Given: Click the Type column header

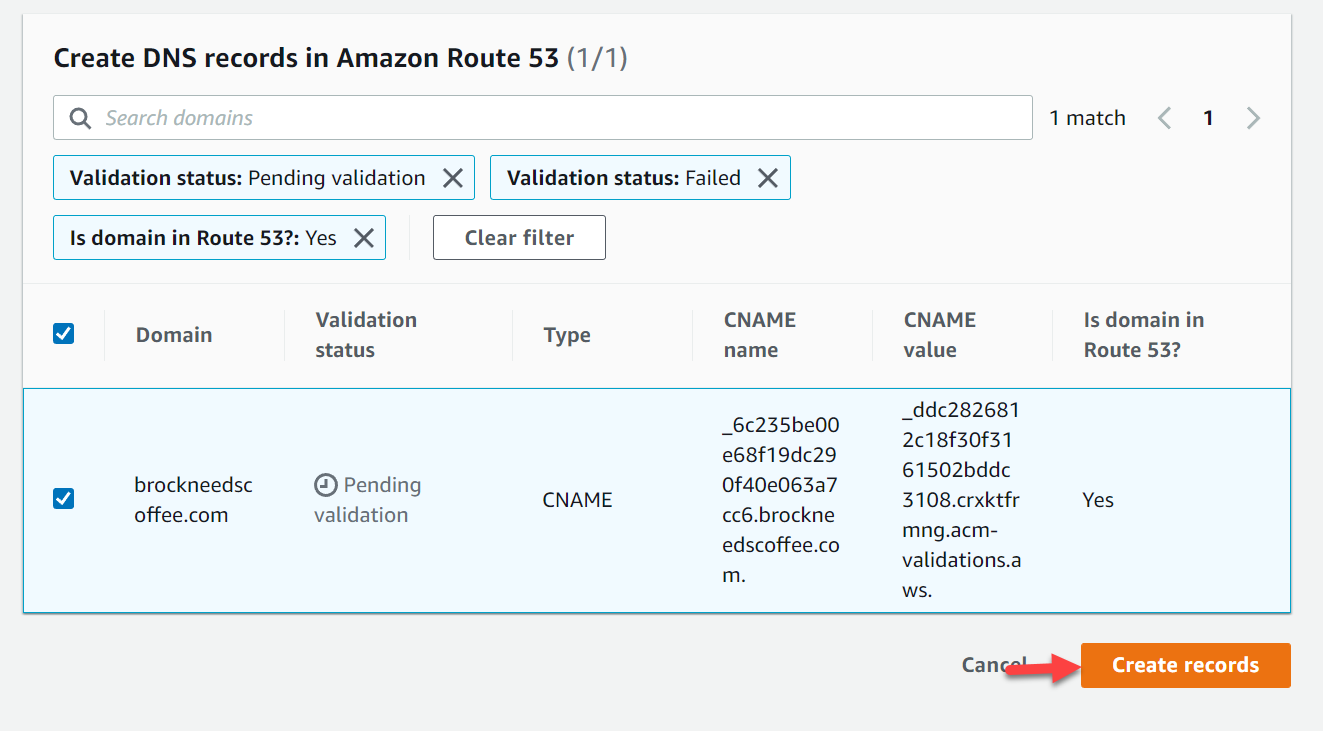Looking at the screenshot, I should (x=567, y=335).
